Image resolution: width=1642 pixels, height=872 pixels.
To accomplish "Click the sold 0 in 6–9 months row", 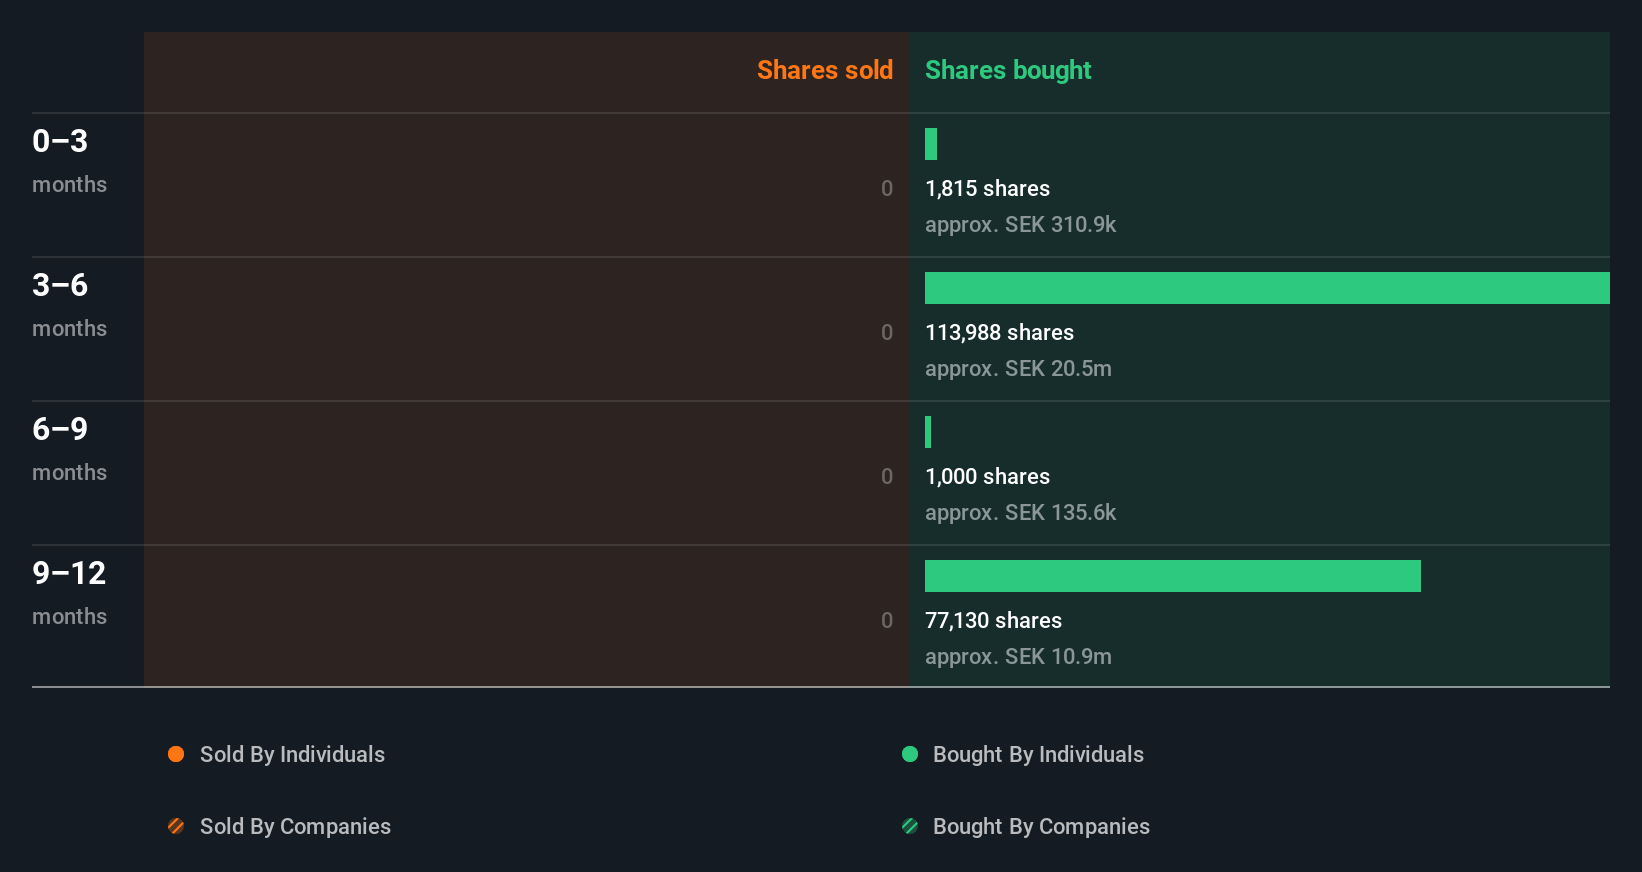I will (x=887, y=476).
